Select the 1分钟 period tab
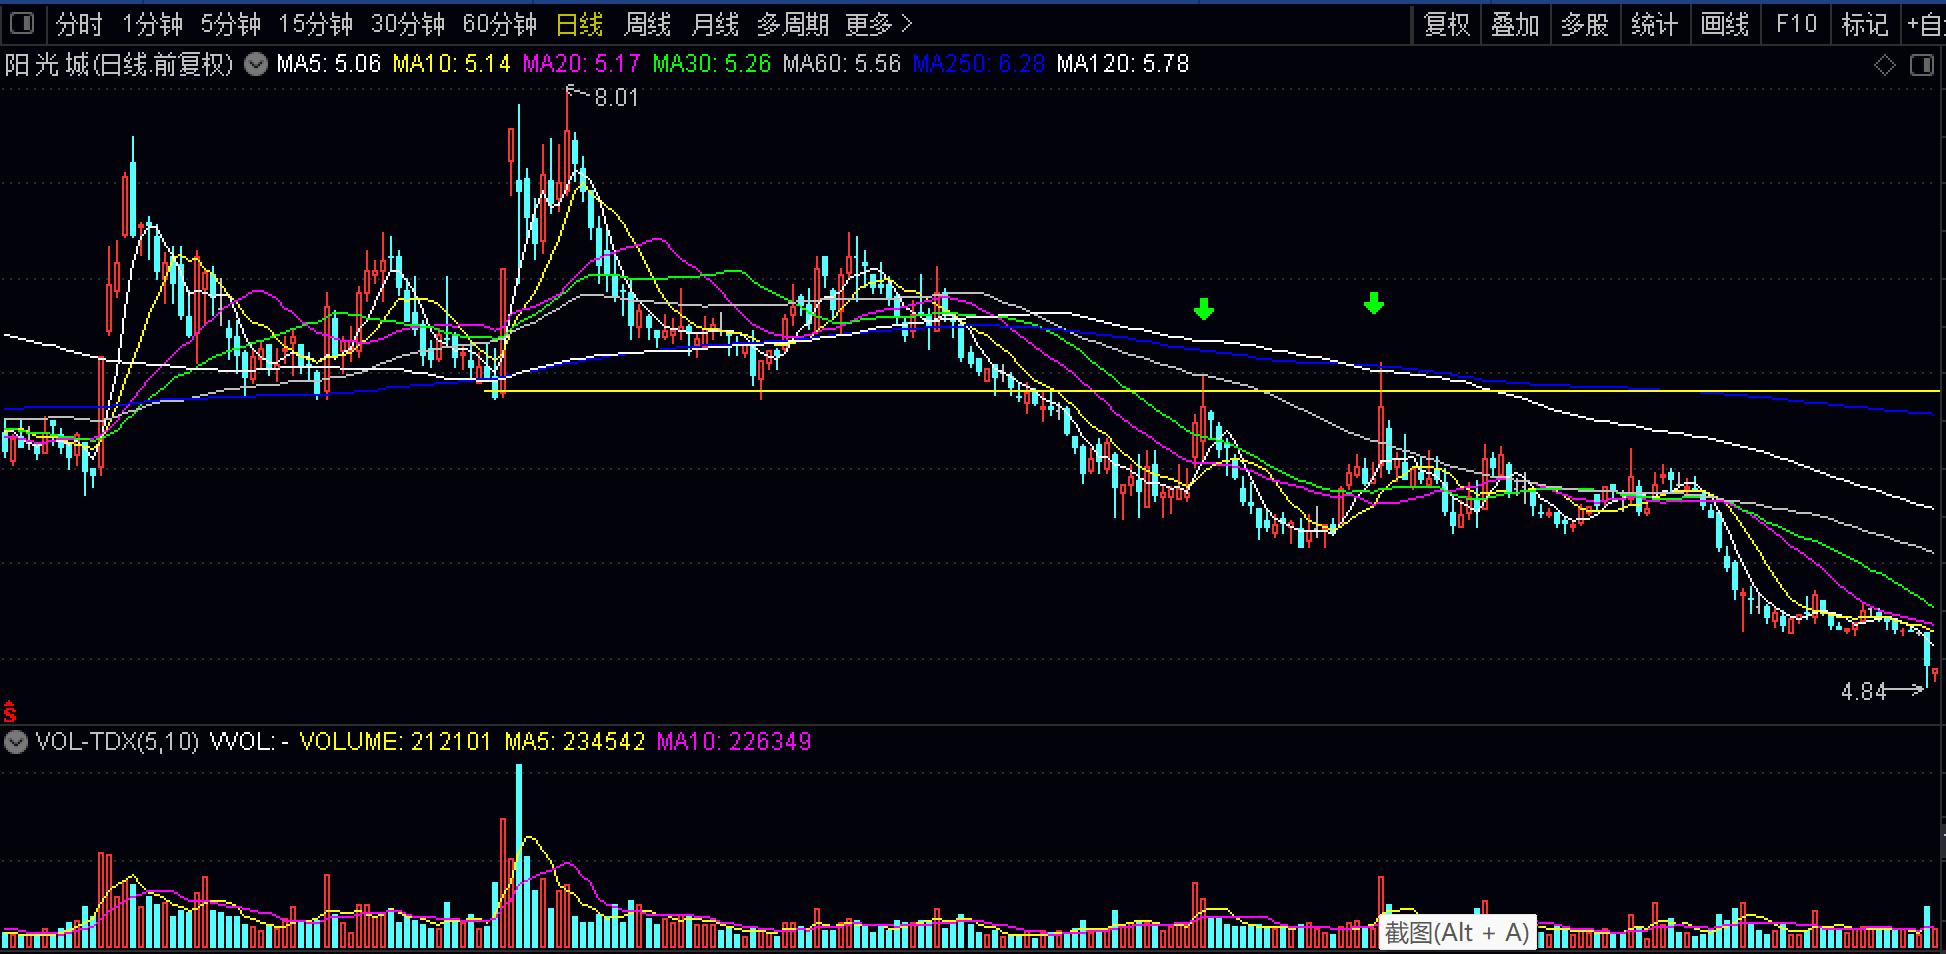This screenshot has height=954, width=1946. 152,24
